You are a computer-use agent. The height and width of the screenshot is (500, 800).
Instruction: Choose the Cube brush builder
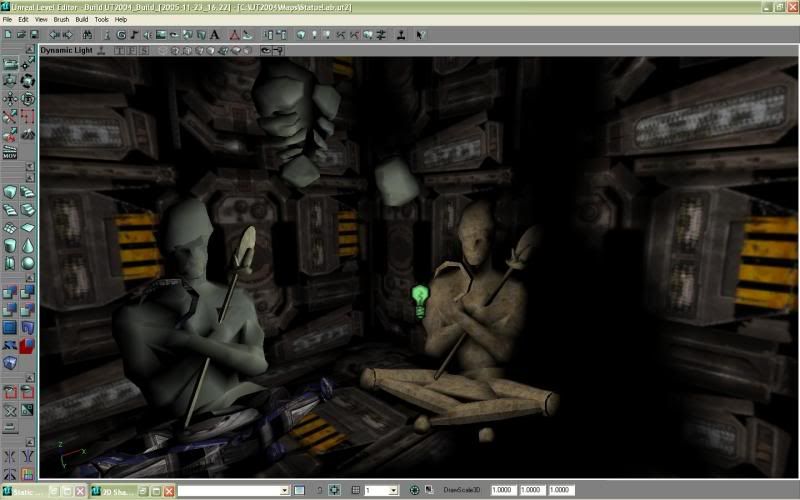(x=10, y=192)
